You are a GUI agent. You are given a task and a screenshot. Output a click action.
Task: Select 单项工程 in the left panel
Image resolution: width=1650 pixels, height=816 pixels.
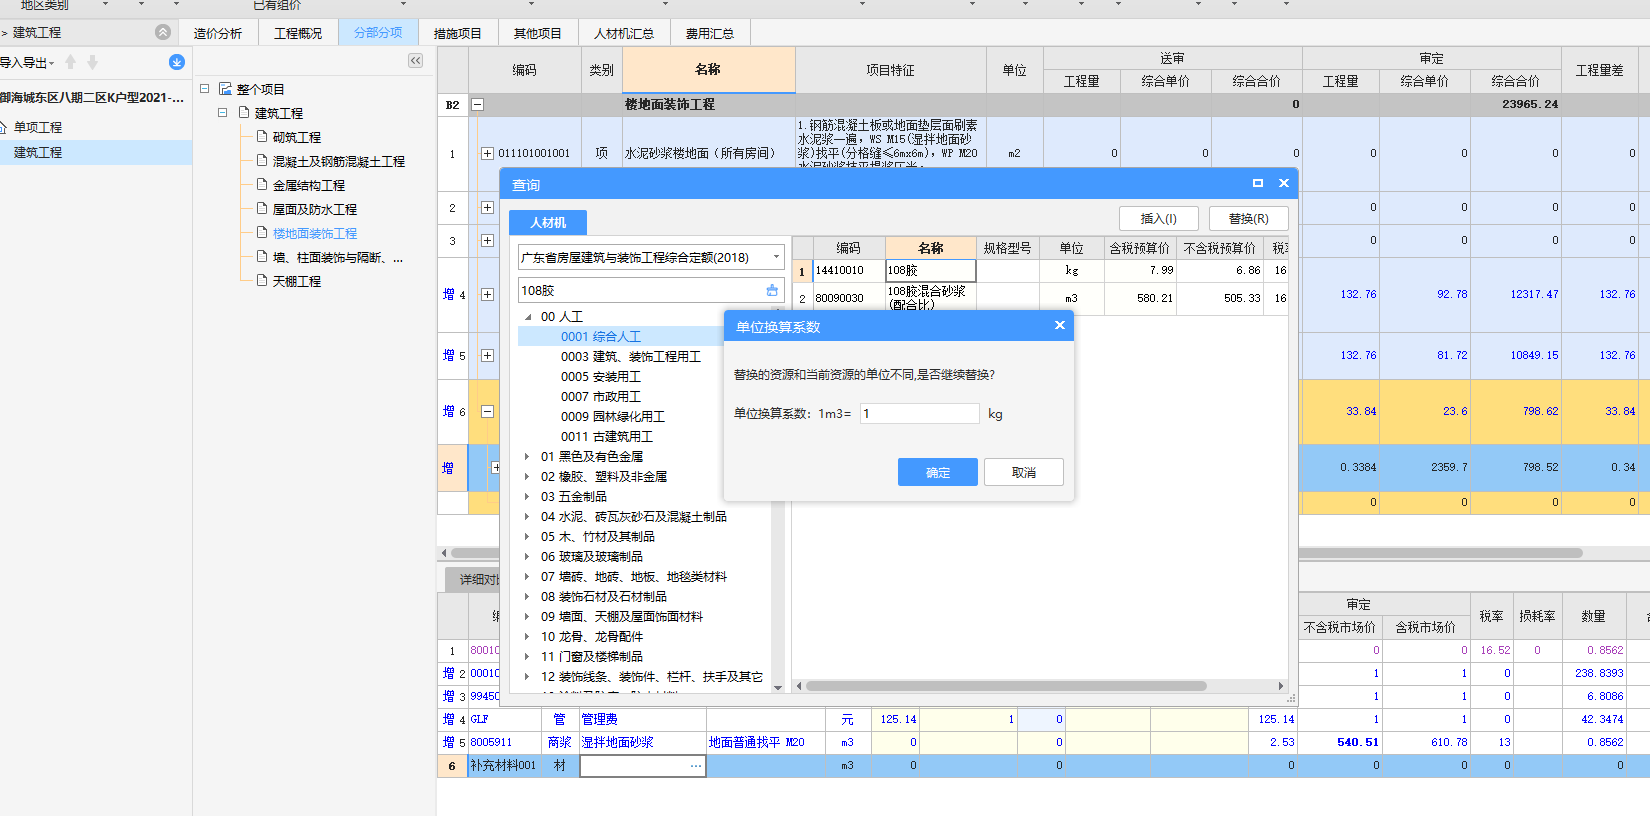coord(38,127)
